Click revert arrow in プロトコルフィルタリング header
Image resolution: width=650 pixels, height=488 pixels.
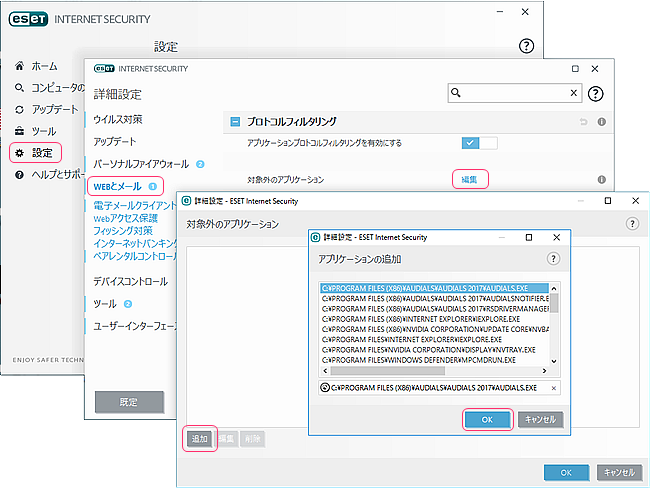tap(584, 121)
